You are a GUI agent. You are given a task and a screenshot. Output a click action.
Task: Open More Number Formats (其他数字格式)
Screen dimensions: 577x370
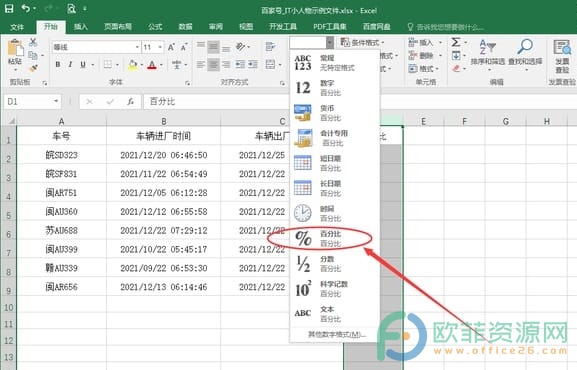pyautogui.click(x=337, y=334)
